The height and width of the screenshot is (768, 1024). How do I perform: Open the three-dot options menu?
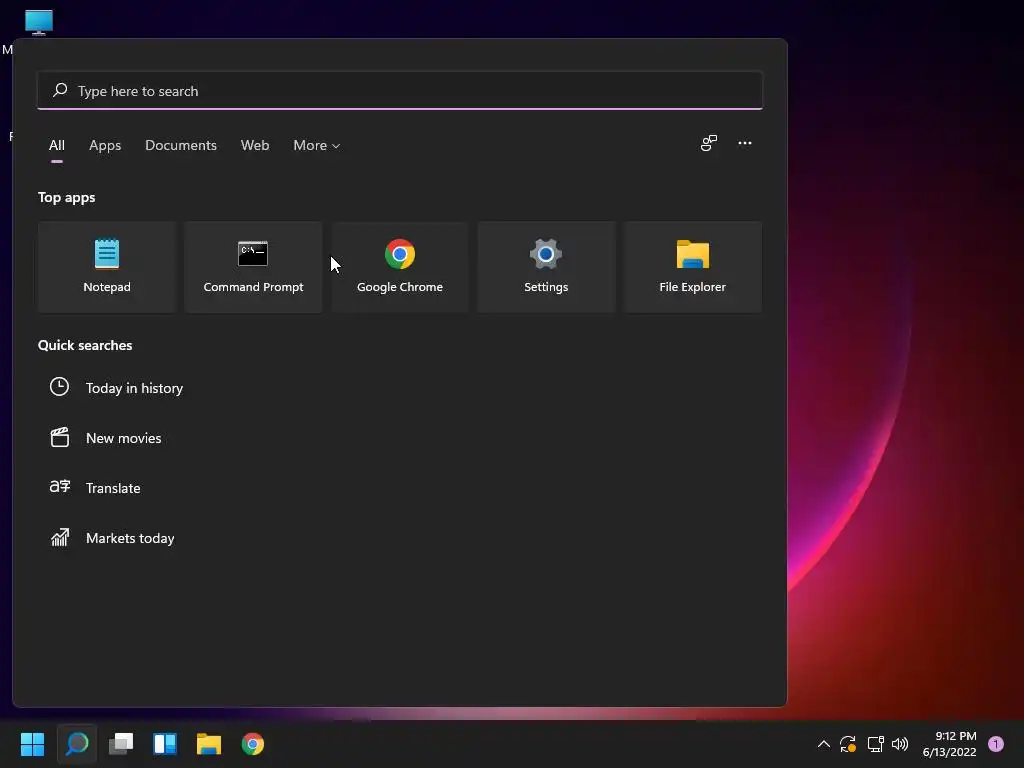(744, 143)
